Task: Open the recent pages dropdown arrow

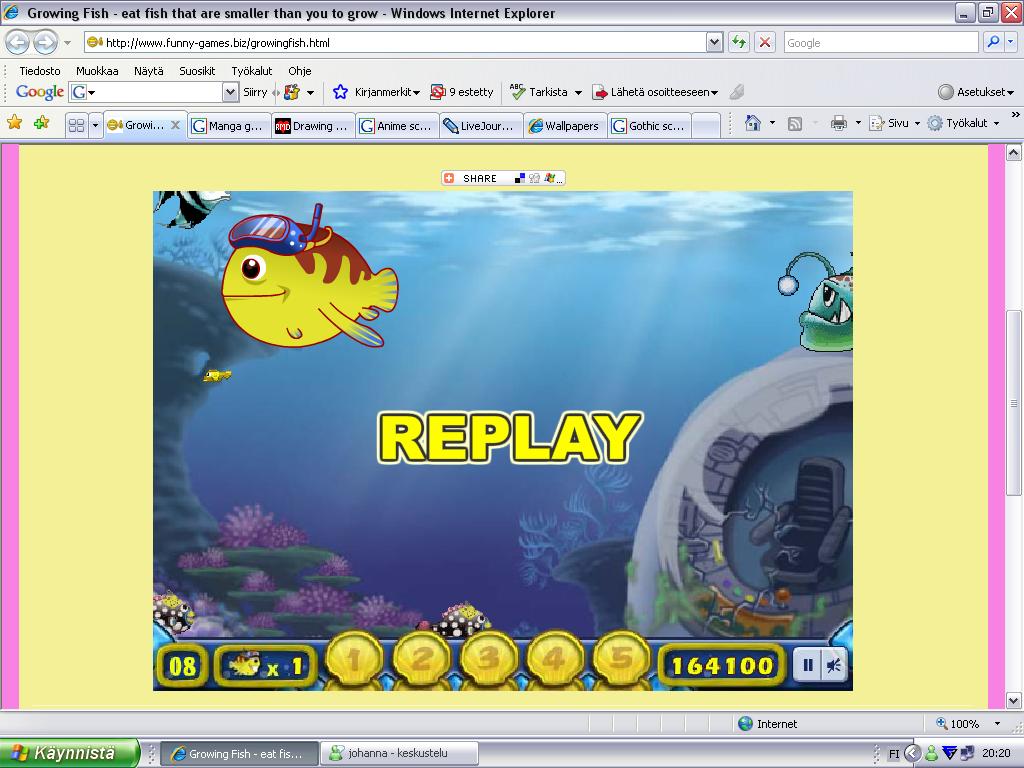Action: point(67,43)
